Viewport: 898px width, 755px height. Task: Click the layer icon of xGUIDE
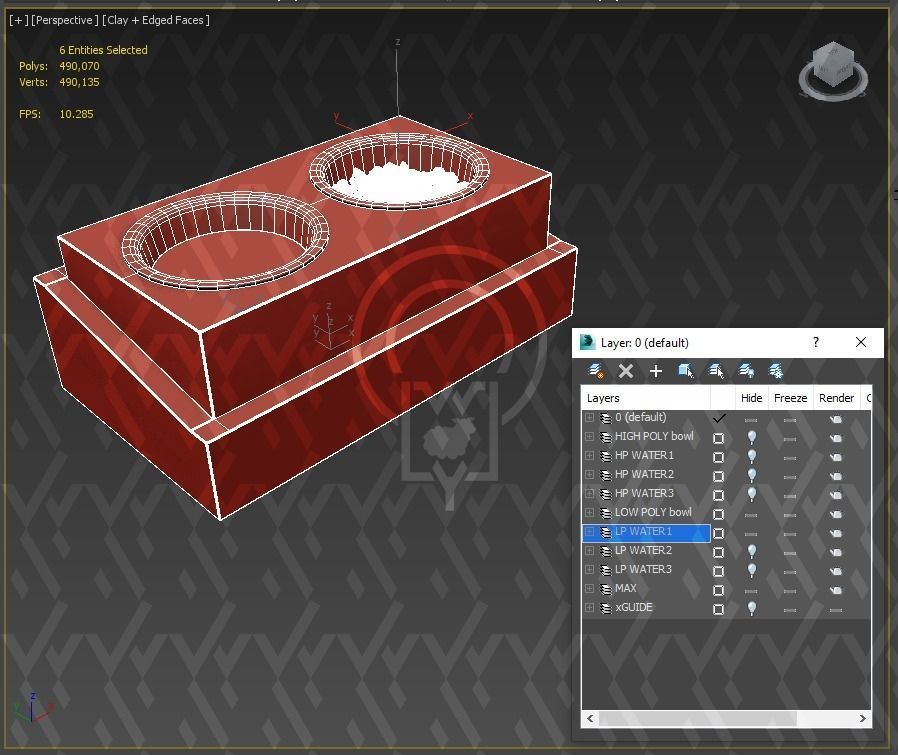click(605, 608)
